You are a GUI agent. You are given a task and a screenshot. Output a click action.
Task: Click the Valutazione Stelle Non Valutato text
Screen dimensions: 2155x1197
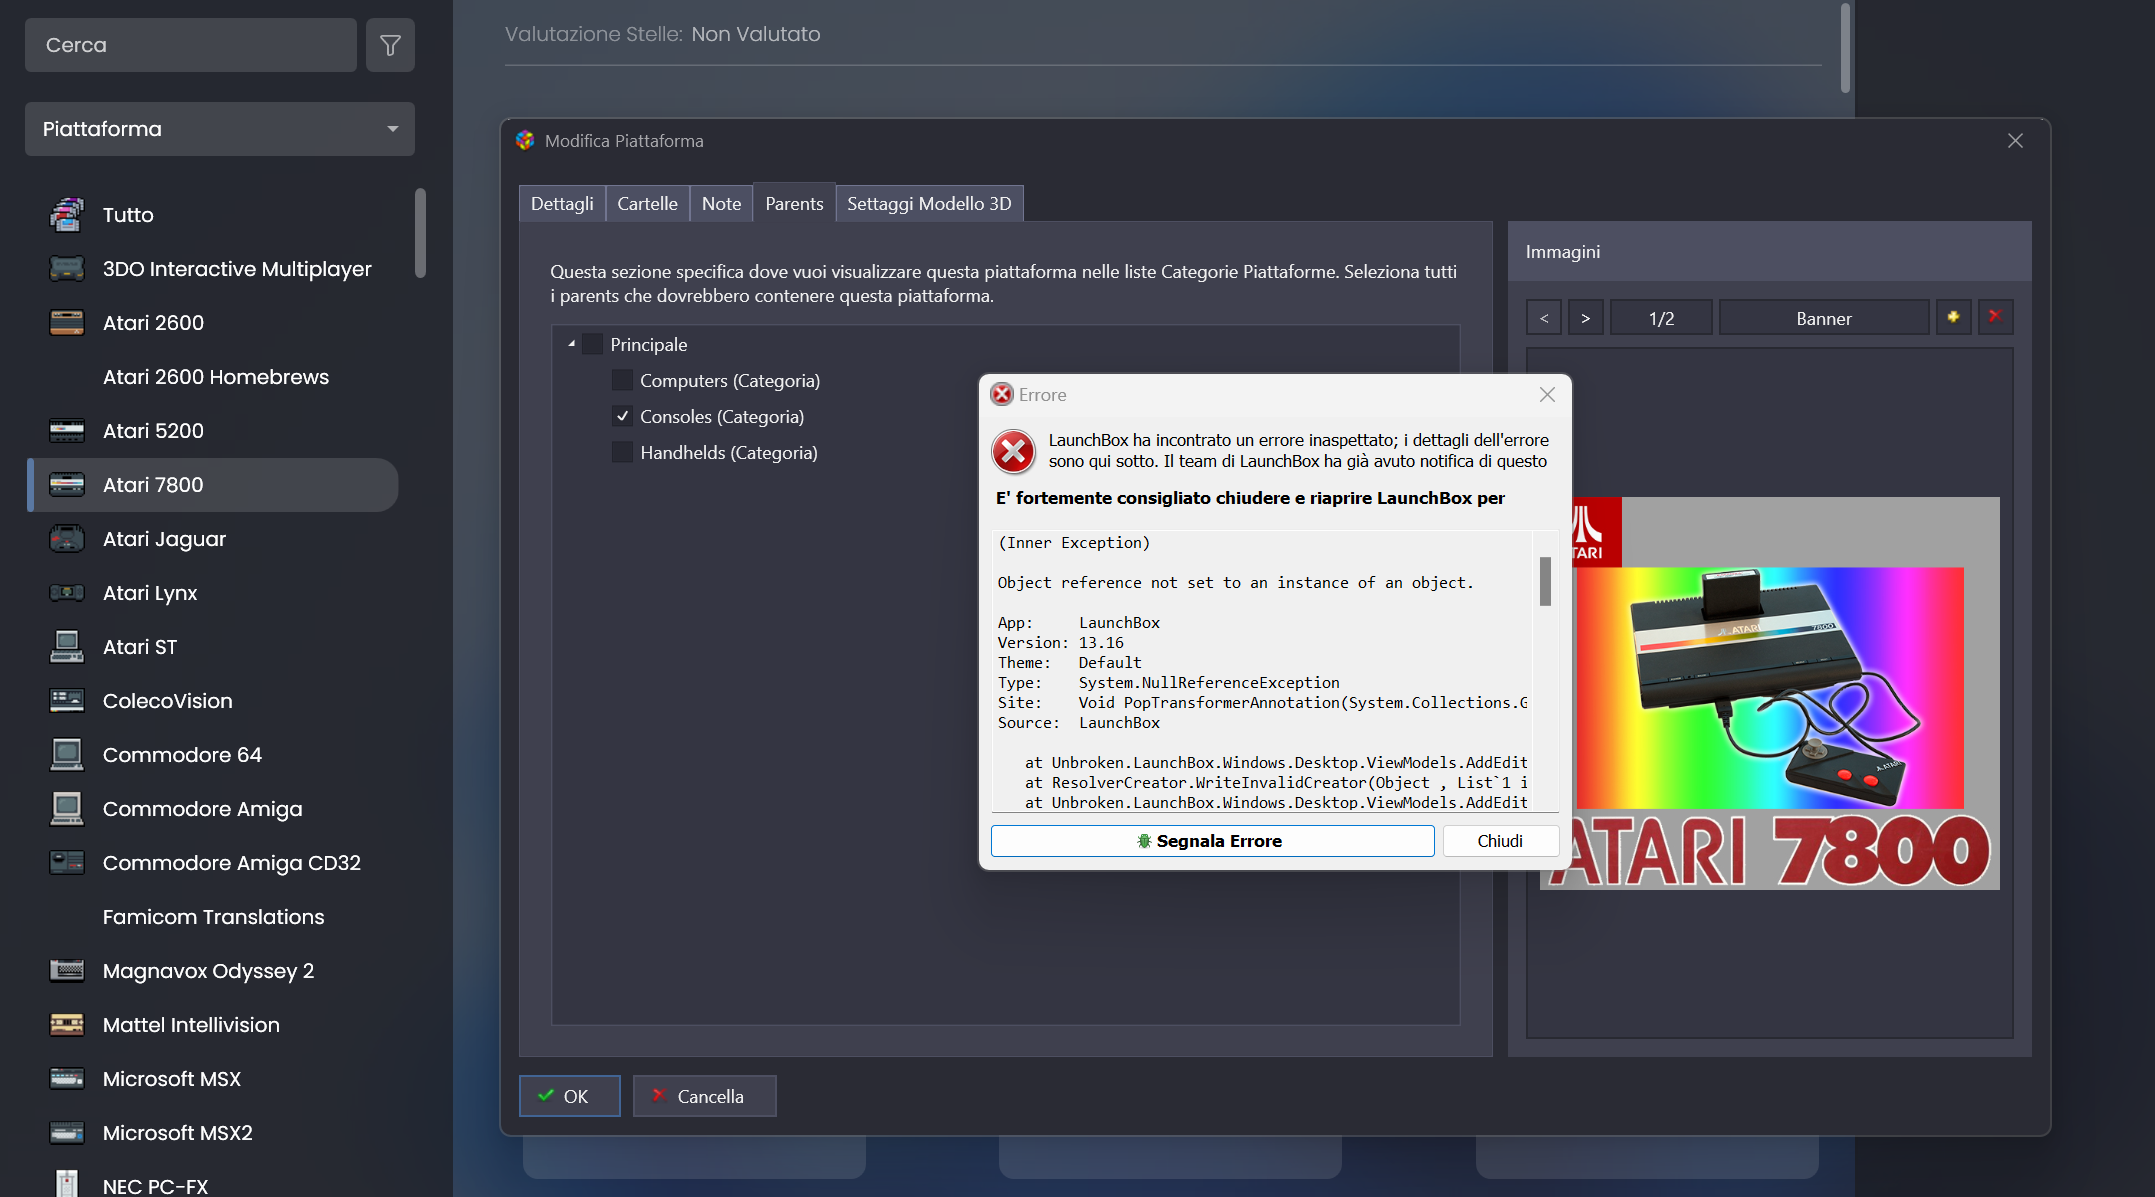pyautogui.click(x=662, y=34)
